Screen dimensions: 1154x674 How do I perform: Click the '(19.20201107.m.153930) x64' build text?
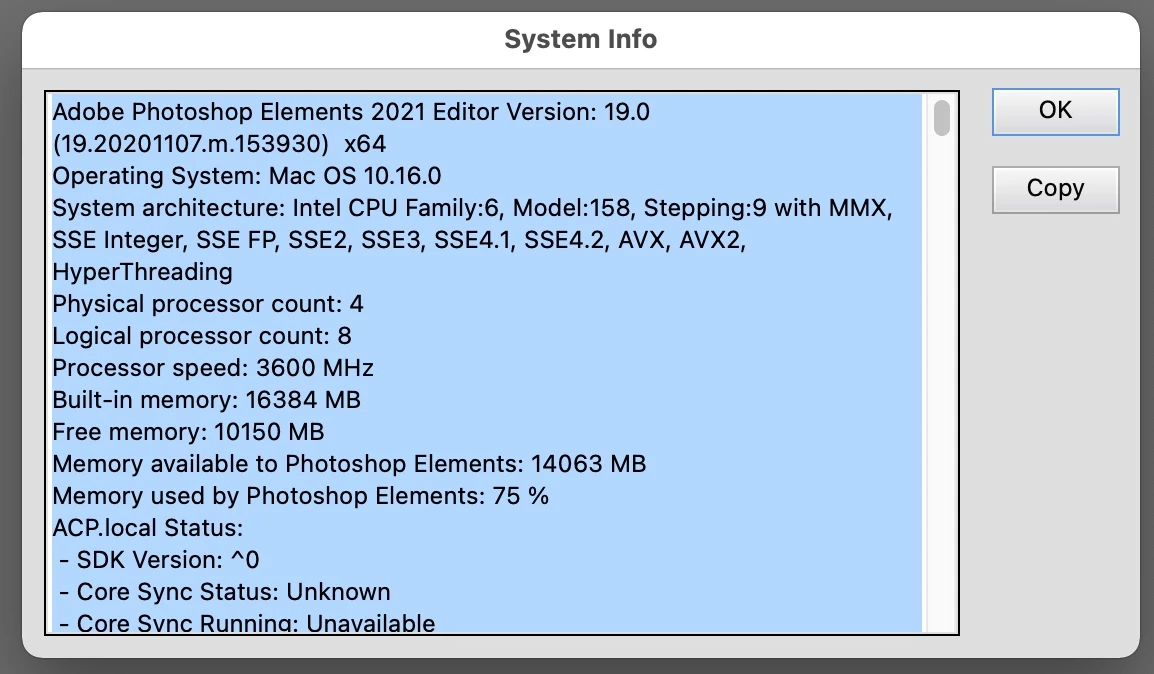(219, 143)
